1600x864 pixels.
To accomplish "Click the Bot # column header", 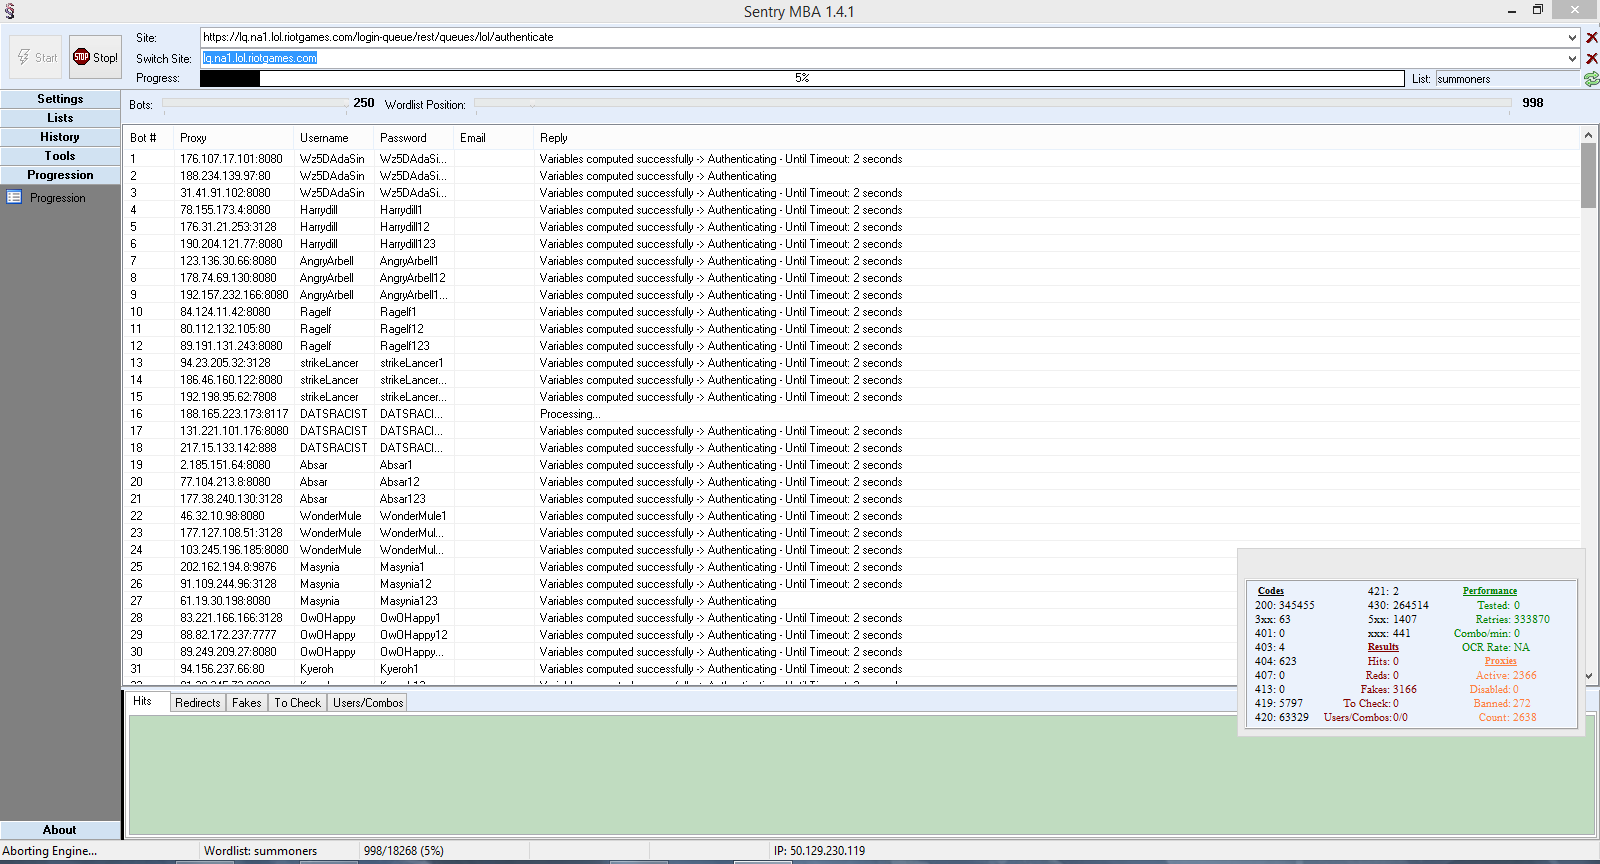I will [148, 138].
